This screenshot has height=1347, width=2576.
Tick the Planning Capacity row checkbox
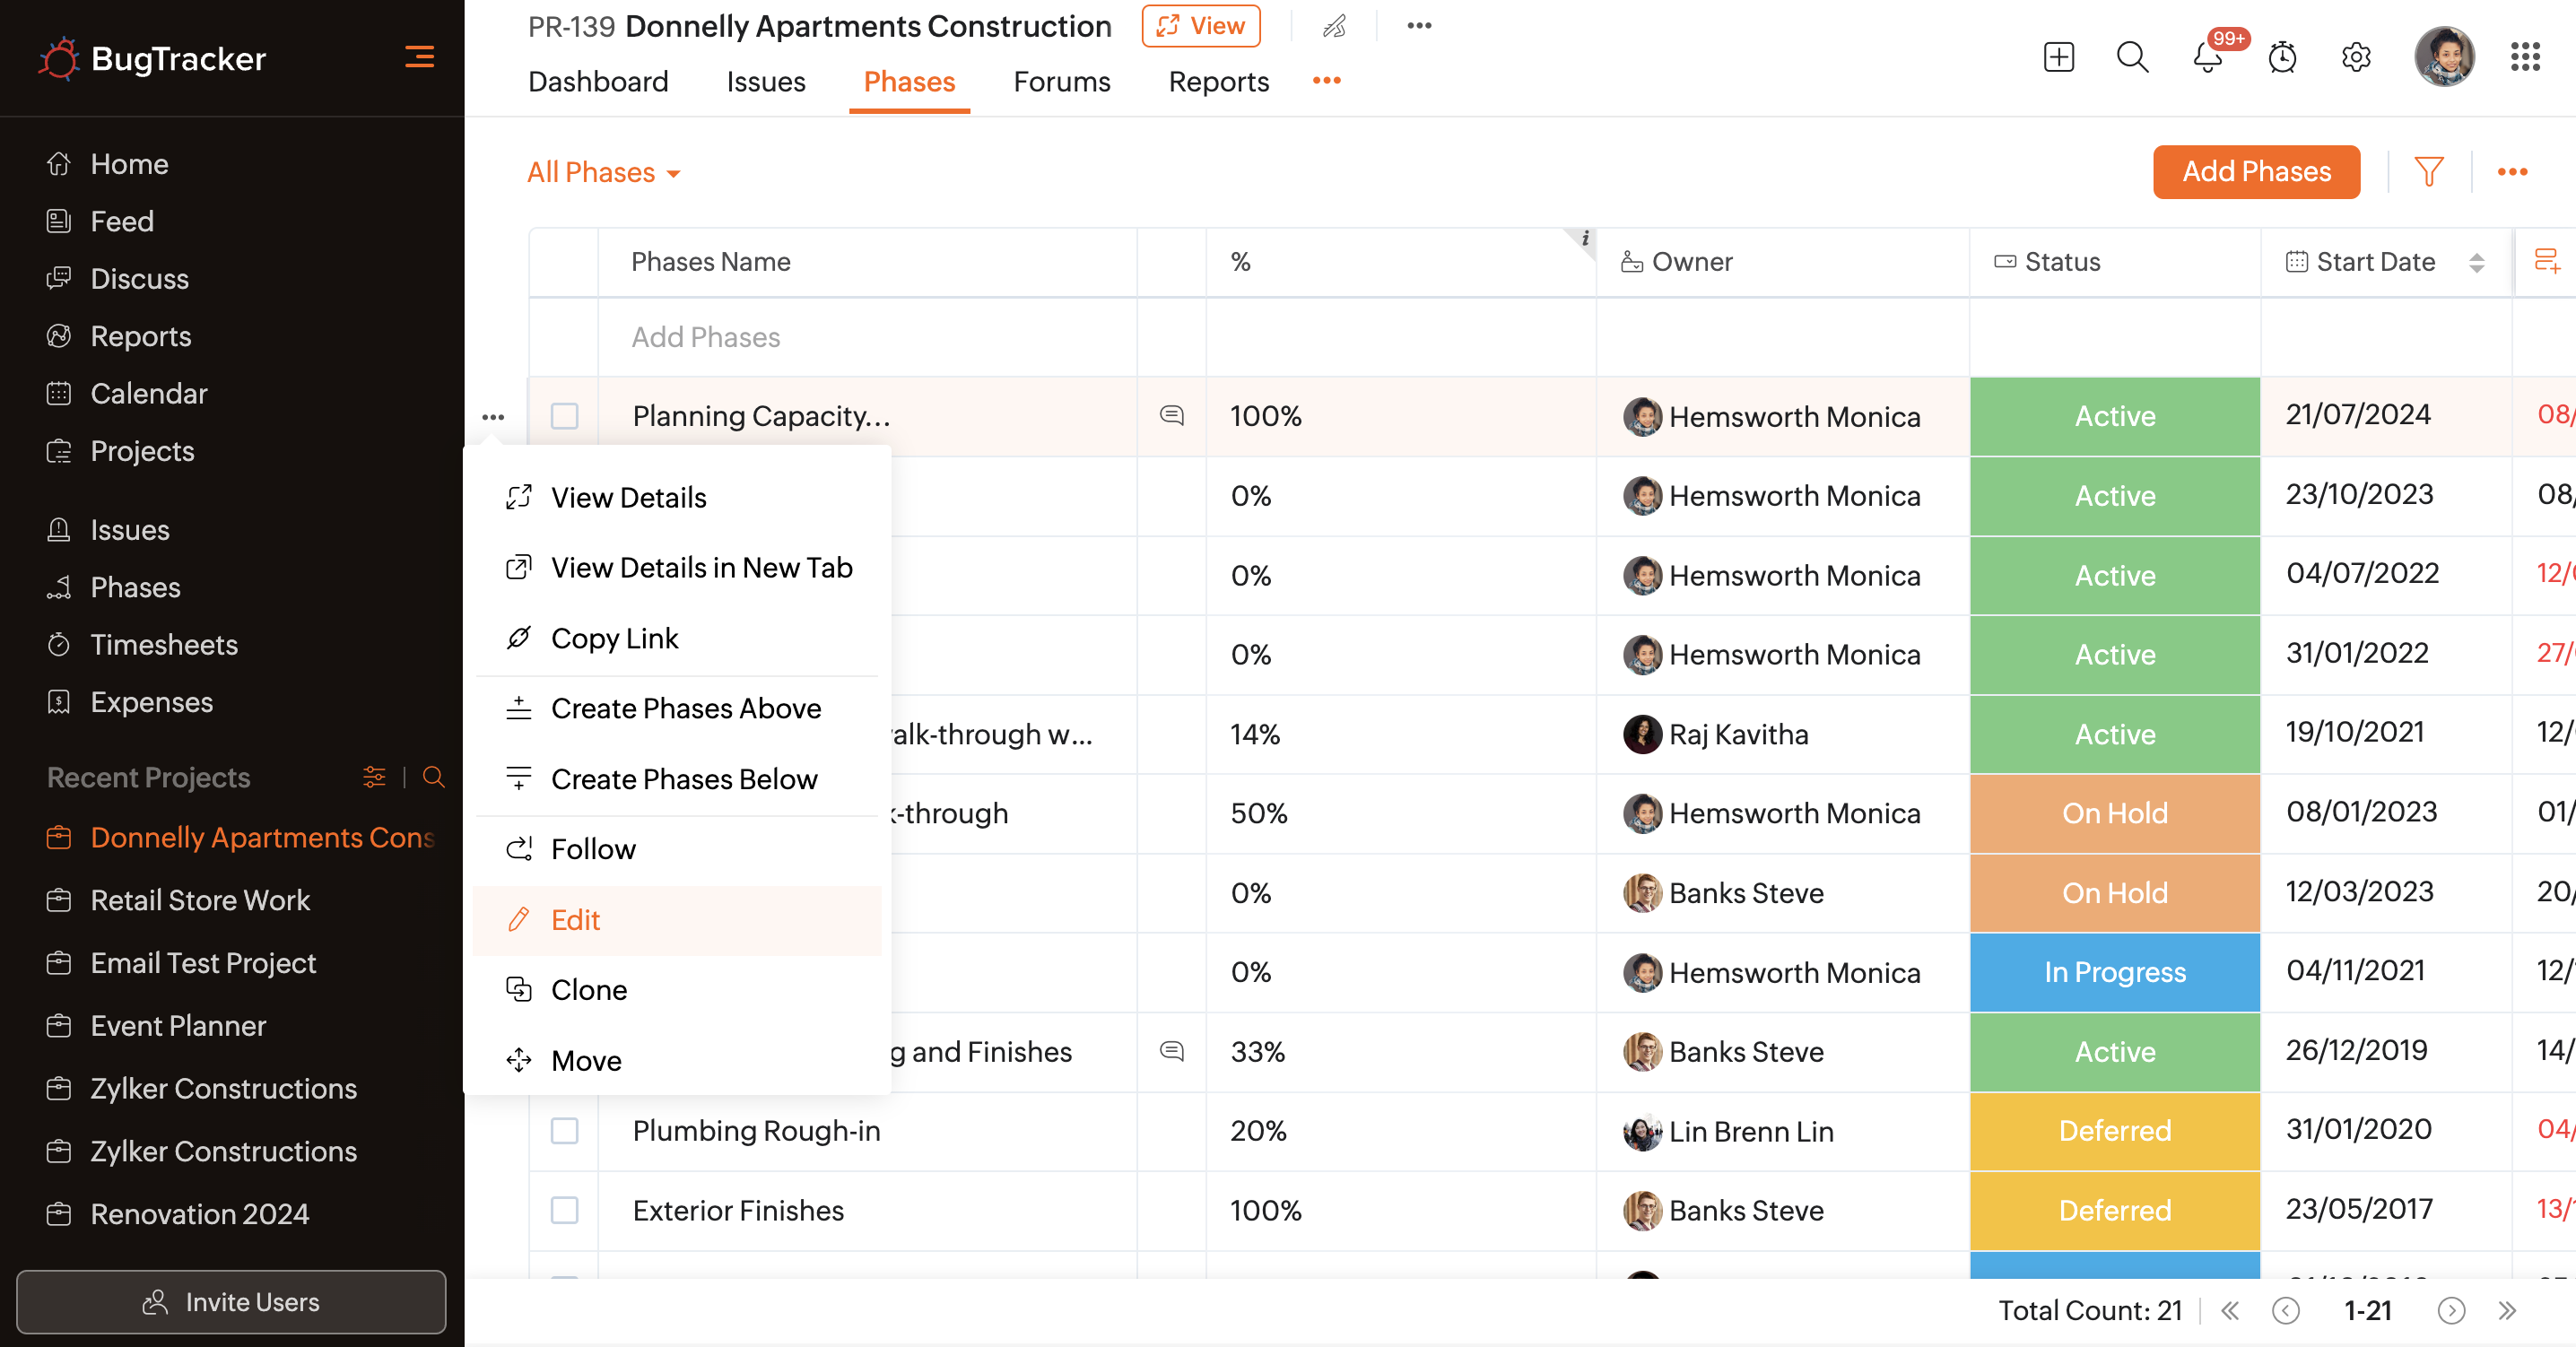click(565, 416)
